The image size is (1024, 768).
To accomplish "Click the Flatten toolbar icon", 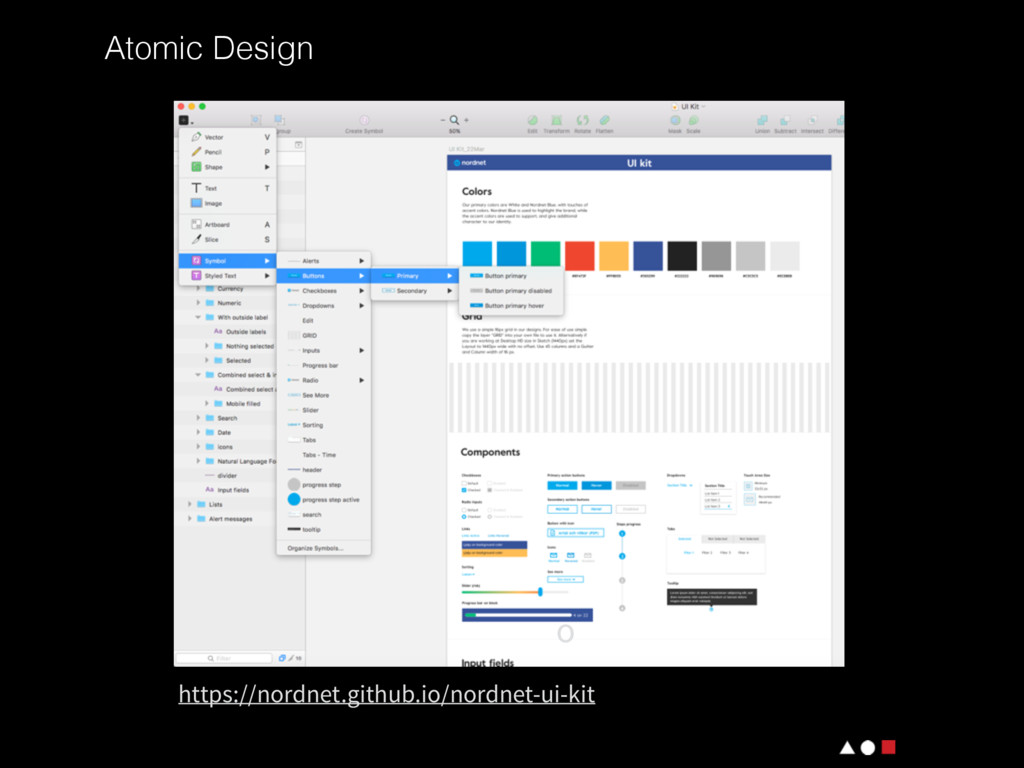I will click(x=605, y=120).
